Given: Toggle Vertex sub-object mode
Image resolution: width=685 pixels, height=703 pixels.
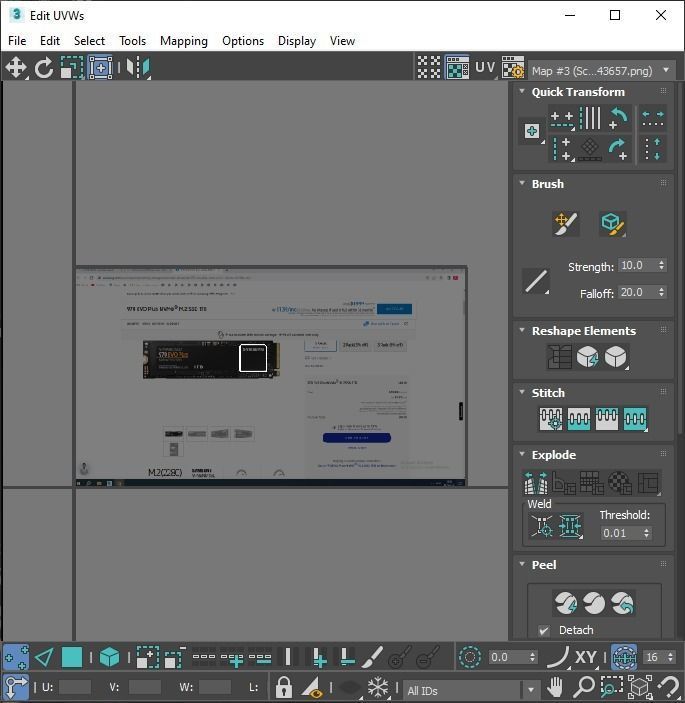Looking at the screenshot, I should tap(16, 658).
